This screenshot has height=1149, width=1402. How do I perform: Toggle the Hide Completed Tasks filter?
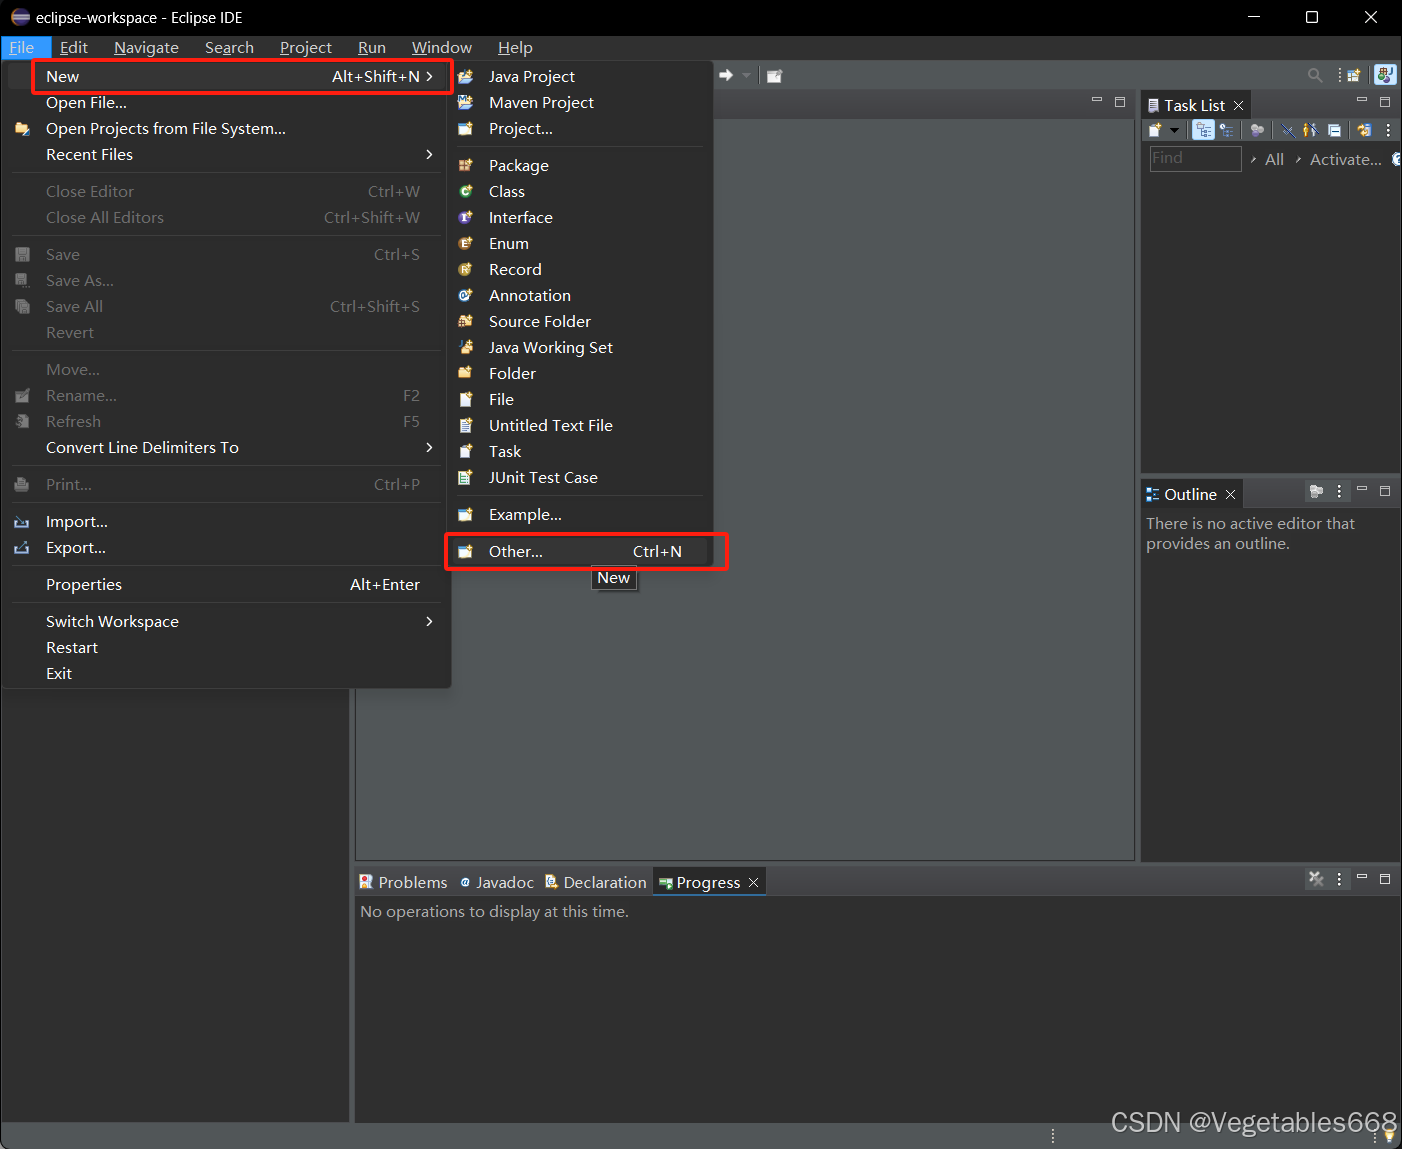(x=1287, y=130)
